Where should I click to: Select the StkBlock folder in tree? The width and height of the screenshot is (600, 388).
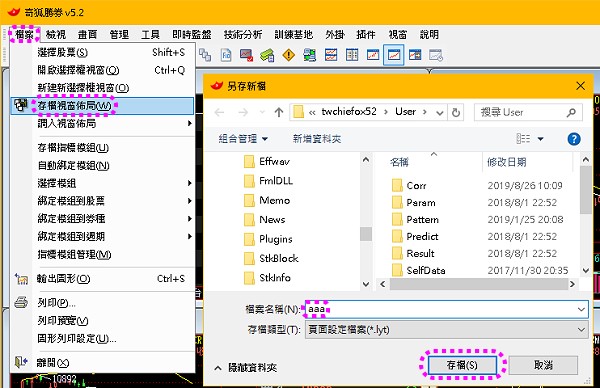(271, 258)
